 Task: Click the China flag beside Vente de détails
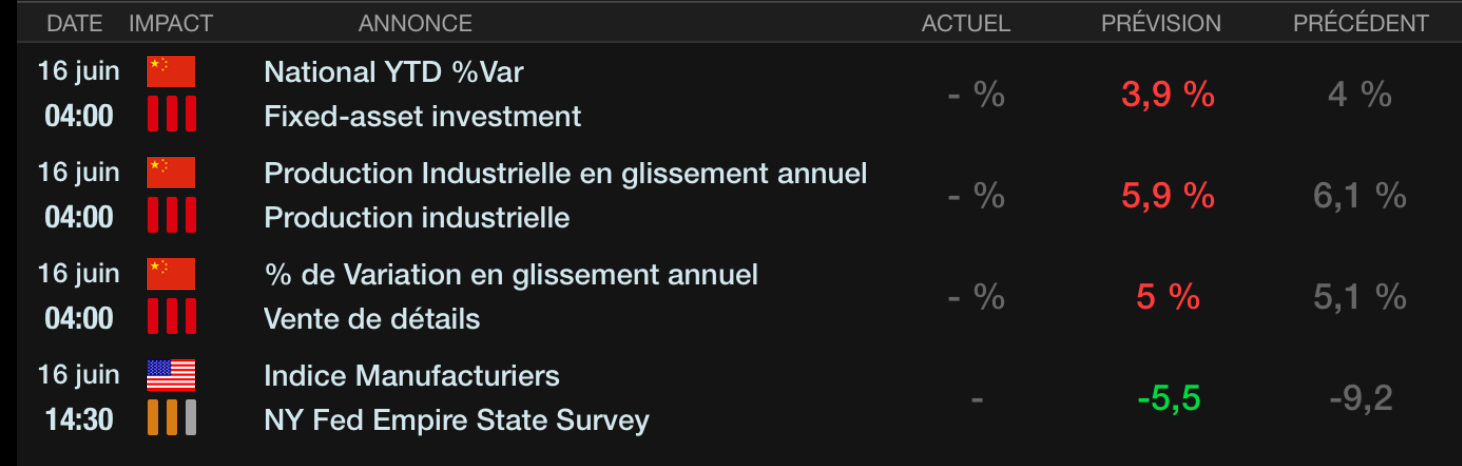click(x=171, y=274)
